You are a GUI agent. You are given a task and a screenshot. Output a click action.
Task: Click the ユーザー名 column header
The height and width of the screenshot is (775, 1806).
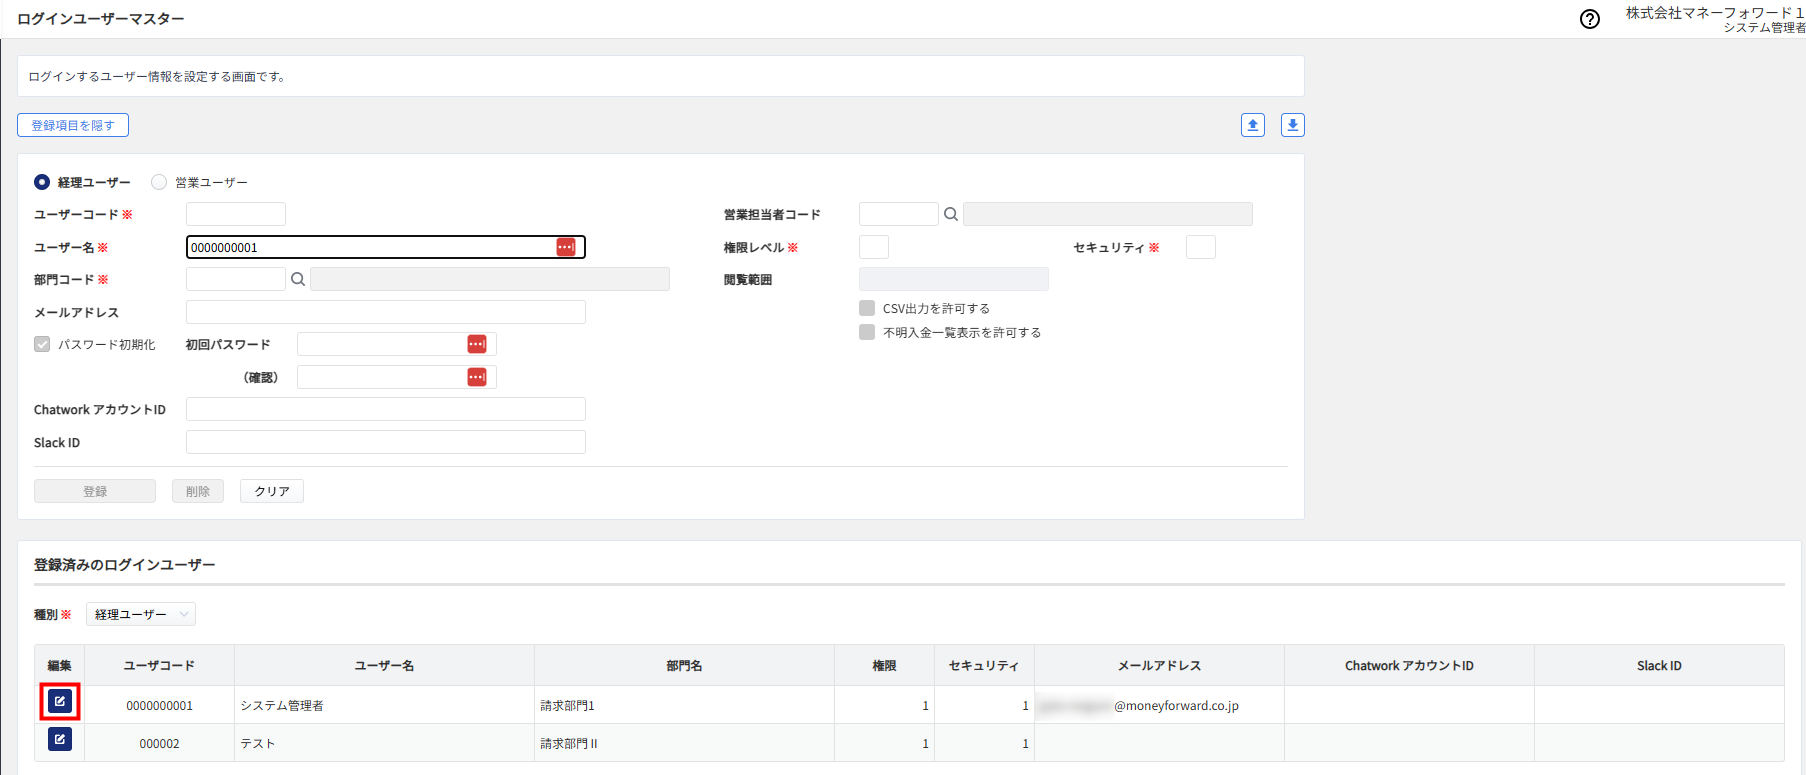pyautogui.click(x=384, y=665)
